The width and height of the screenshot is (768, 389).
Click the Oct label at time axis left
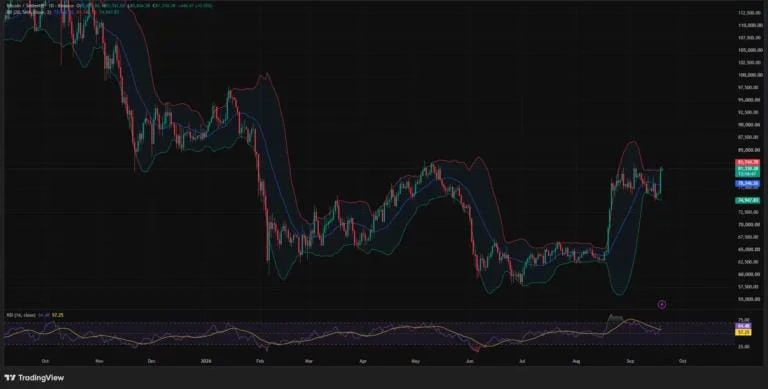[45, 361]
